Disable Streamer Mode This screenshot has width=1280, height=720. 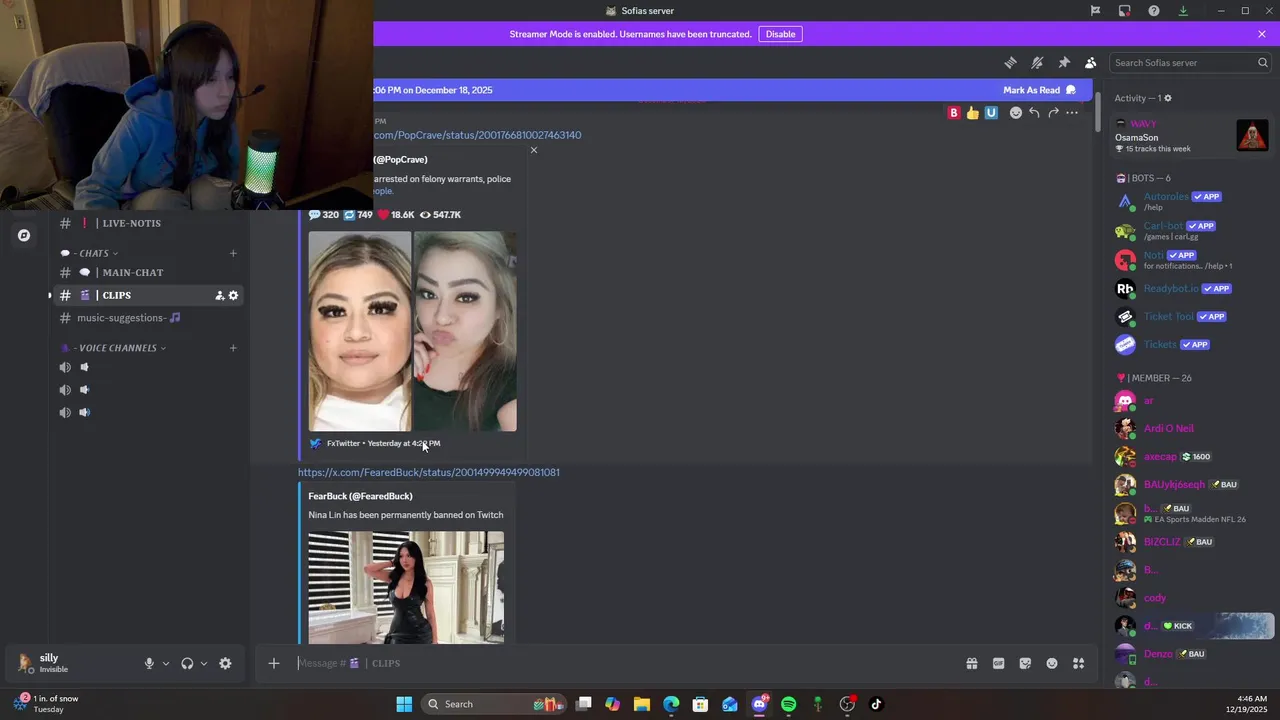click(x=780, y=34)
